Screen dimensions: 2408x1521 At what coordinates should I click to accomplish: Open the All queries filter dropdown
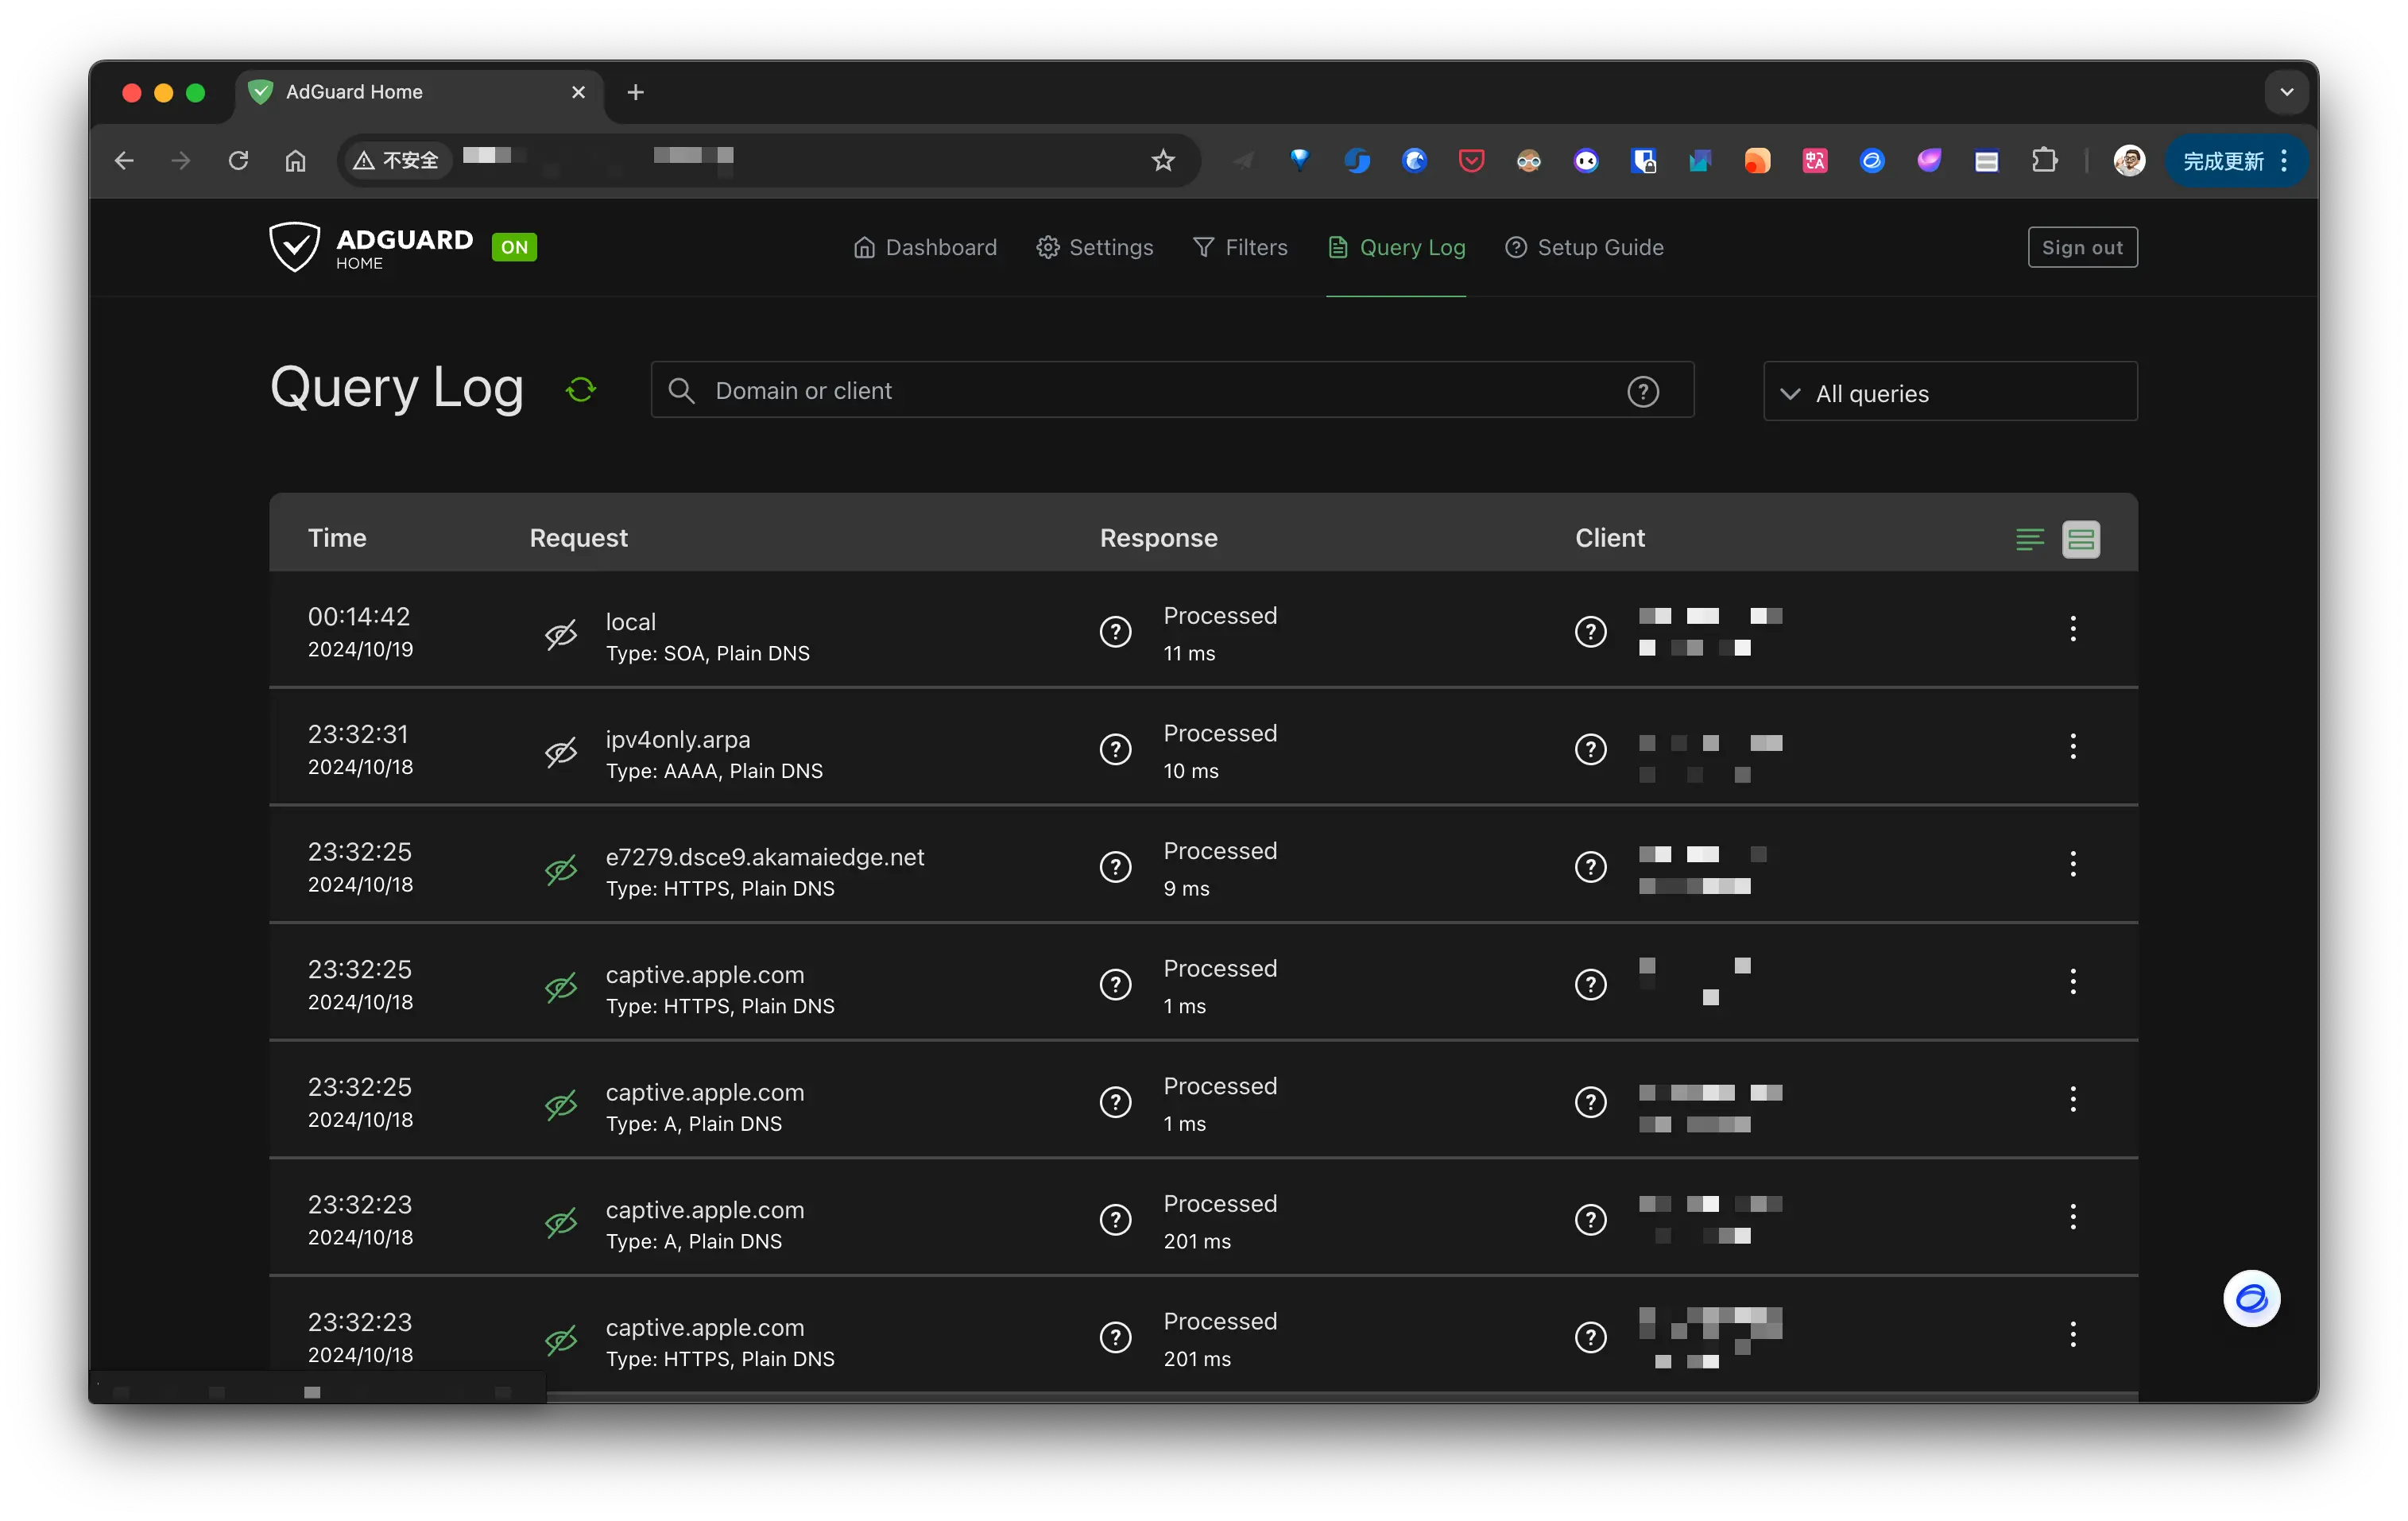(x=1949, y=392)
